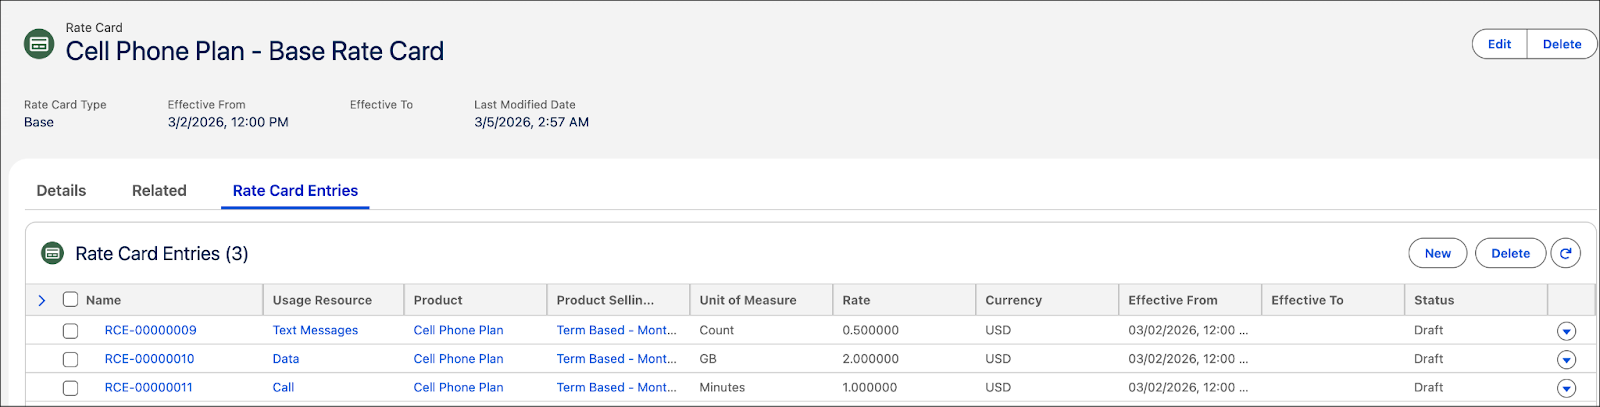Open row actions for RCE-00000011
The height and width of the screenshot is (407, 1600).
1566,388
